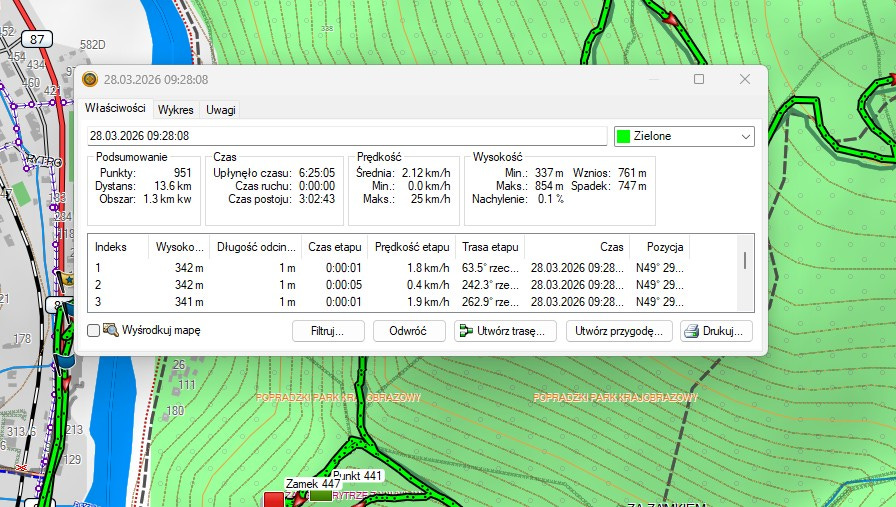Sort table by Prędkość etapu column
Screen dimensions: 896x507
point(412,246)
